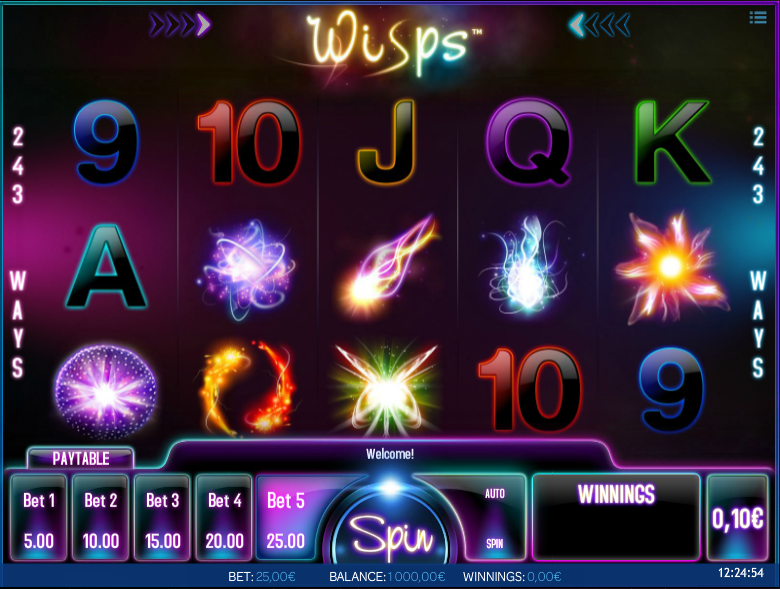This screenshot has width=780, height=589.
Task: Click the blue left-pointing arrows indicator
Action: (x=599, y=24)
